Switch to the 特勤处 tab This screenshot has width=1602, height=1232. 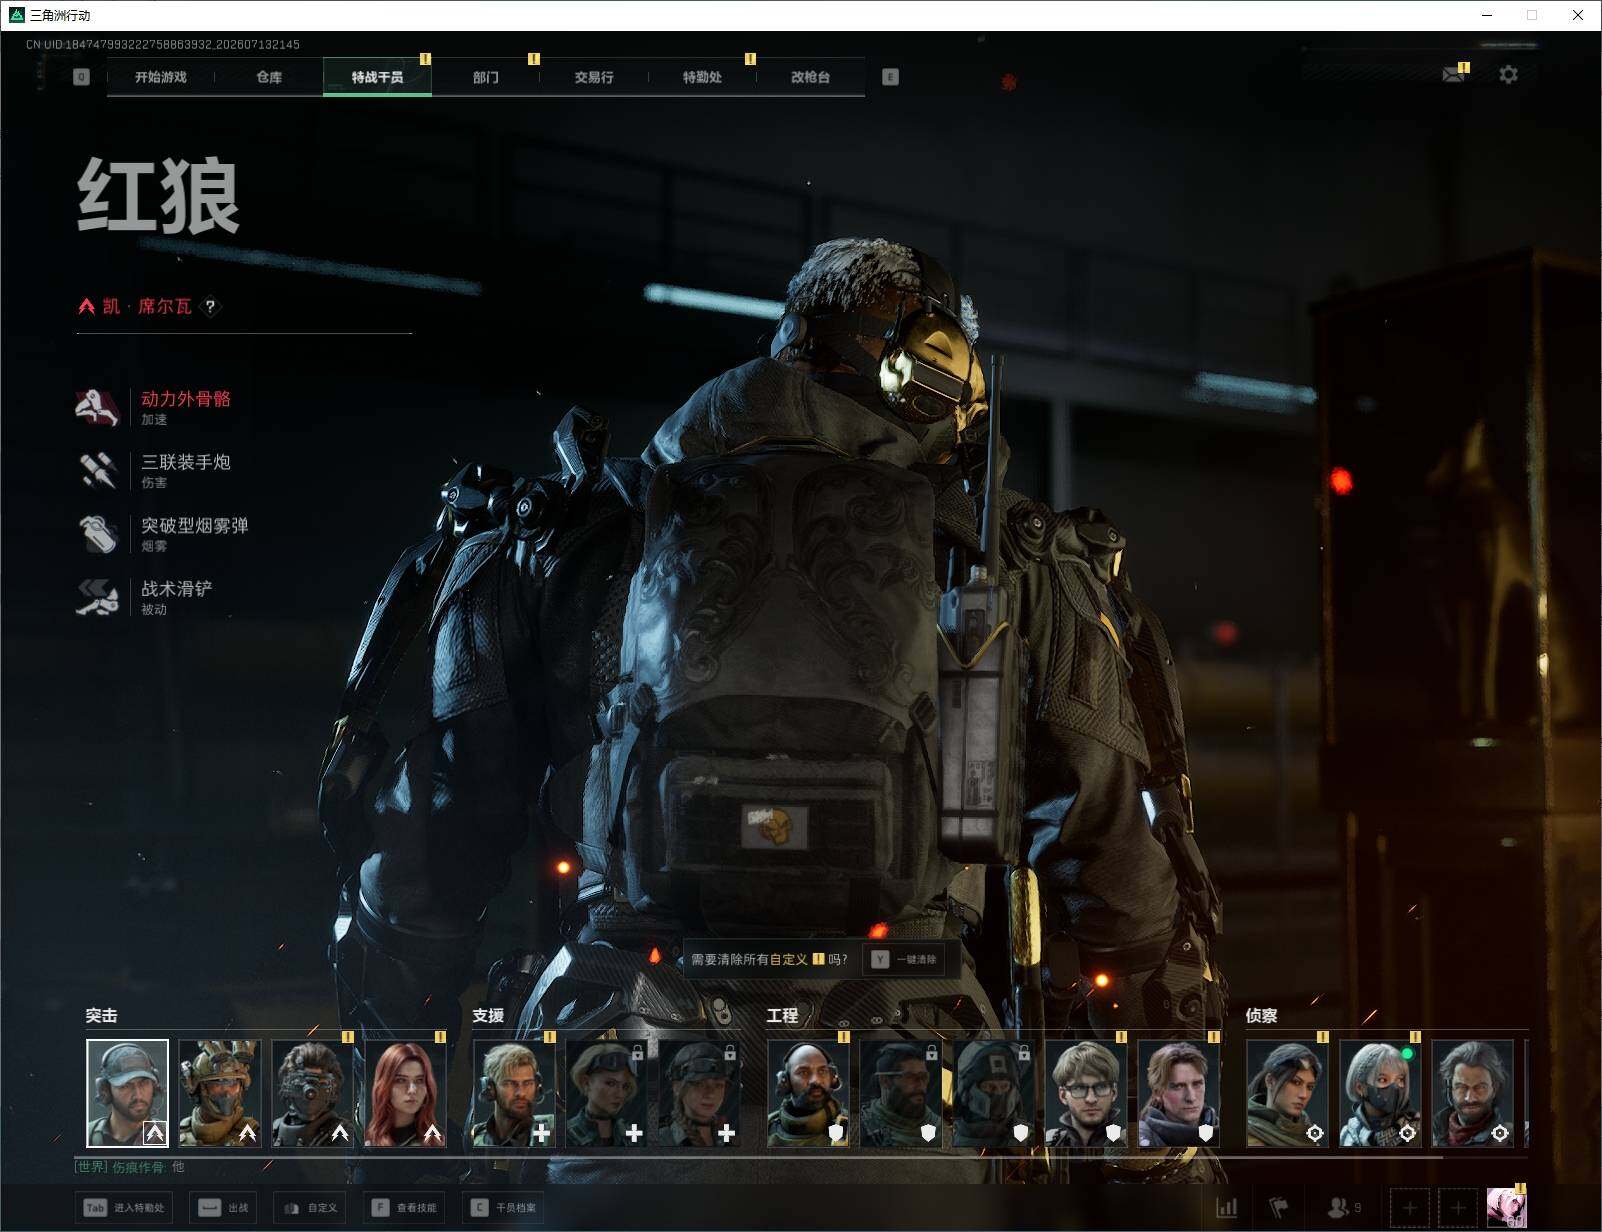coord(702,77)
